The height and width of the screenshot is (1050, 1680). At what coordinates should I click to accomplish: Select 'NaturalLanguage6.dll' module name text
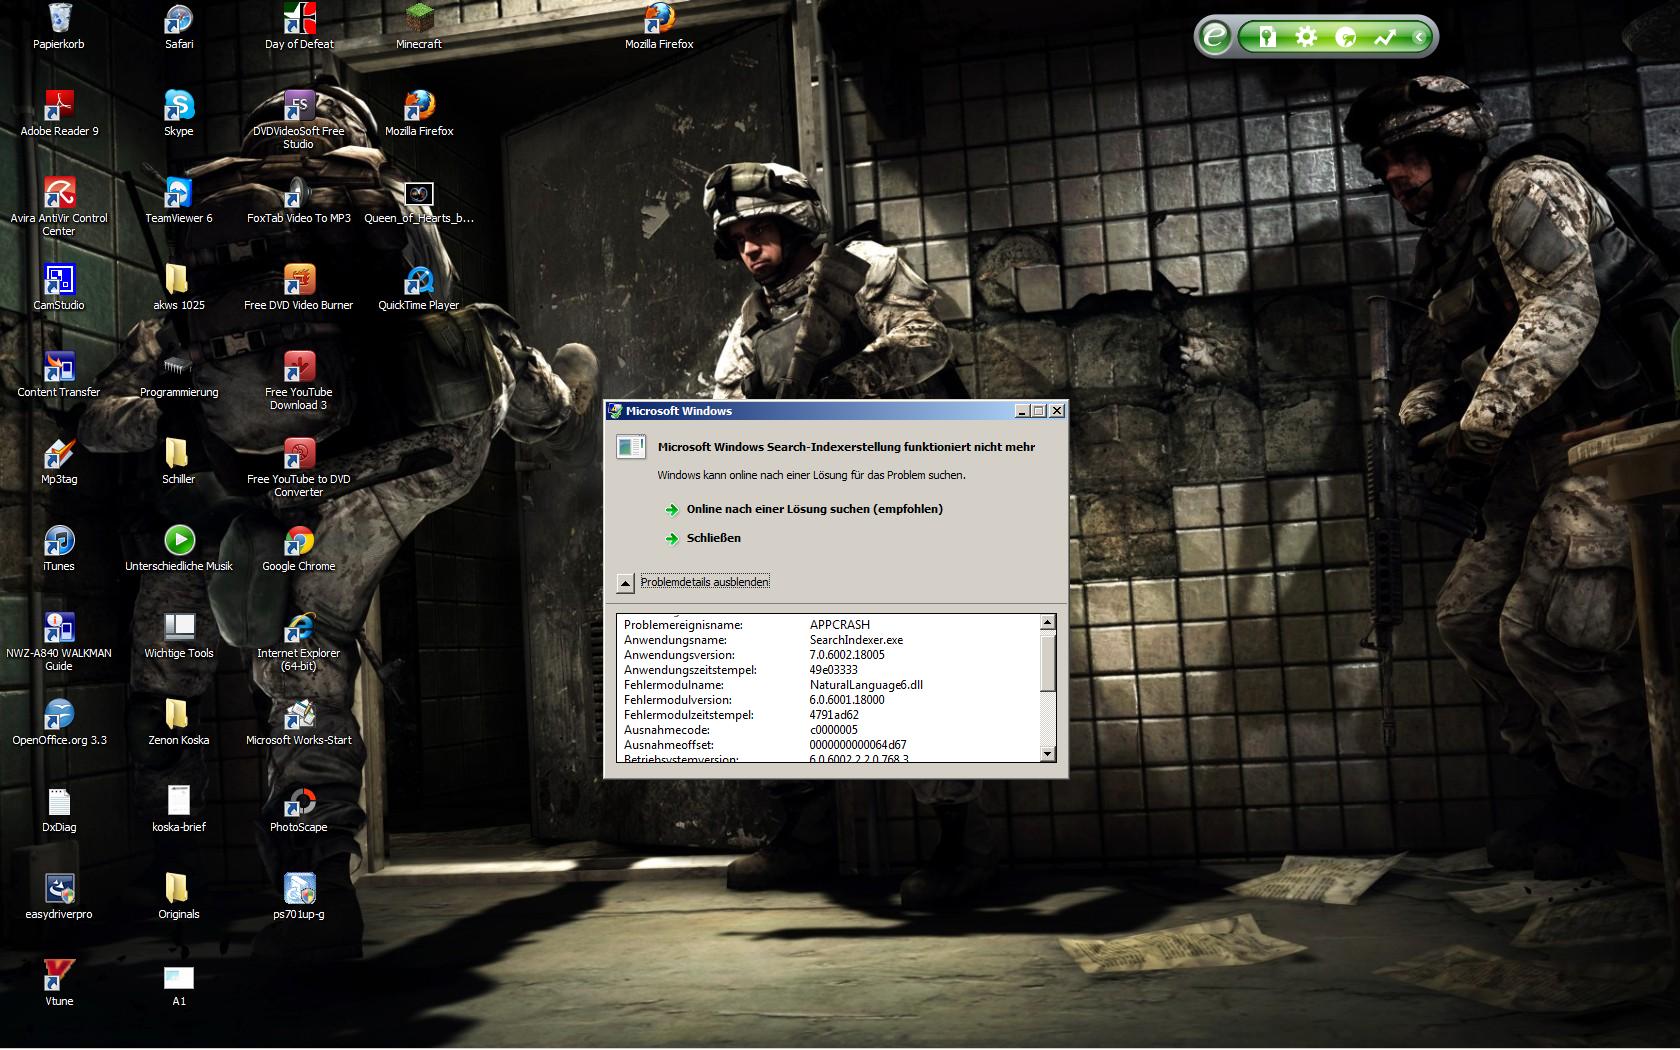coord(866,685)
